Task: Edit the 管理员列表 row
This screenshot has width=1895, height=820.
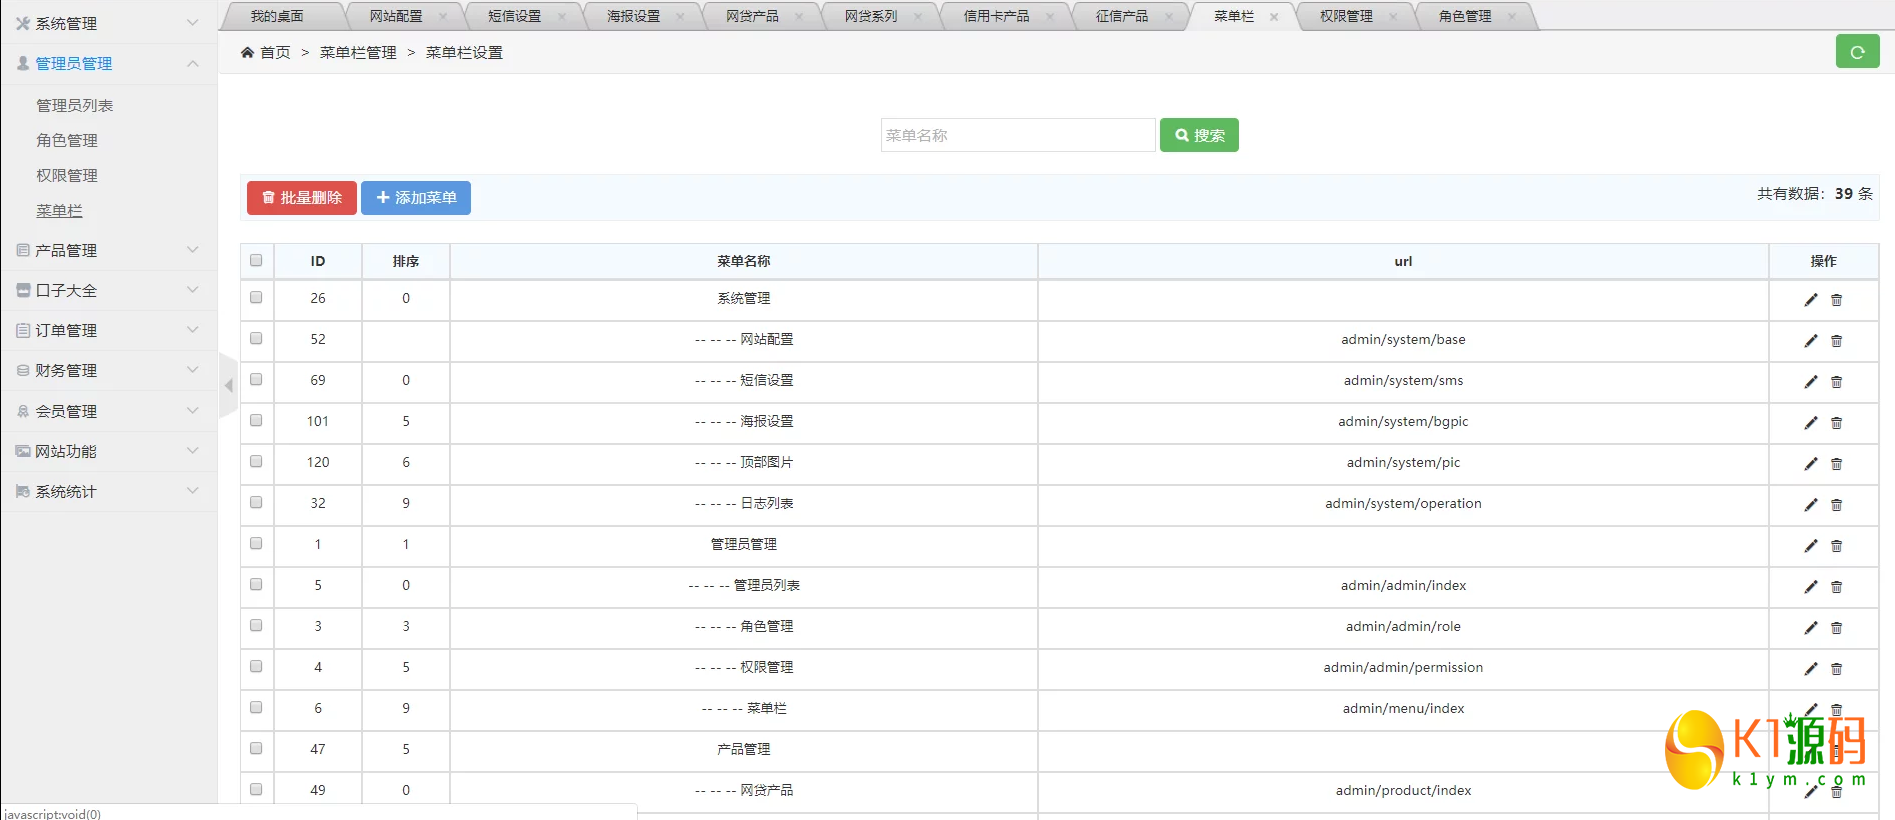Action: point(1810,587)
